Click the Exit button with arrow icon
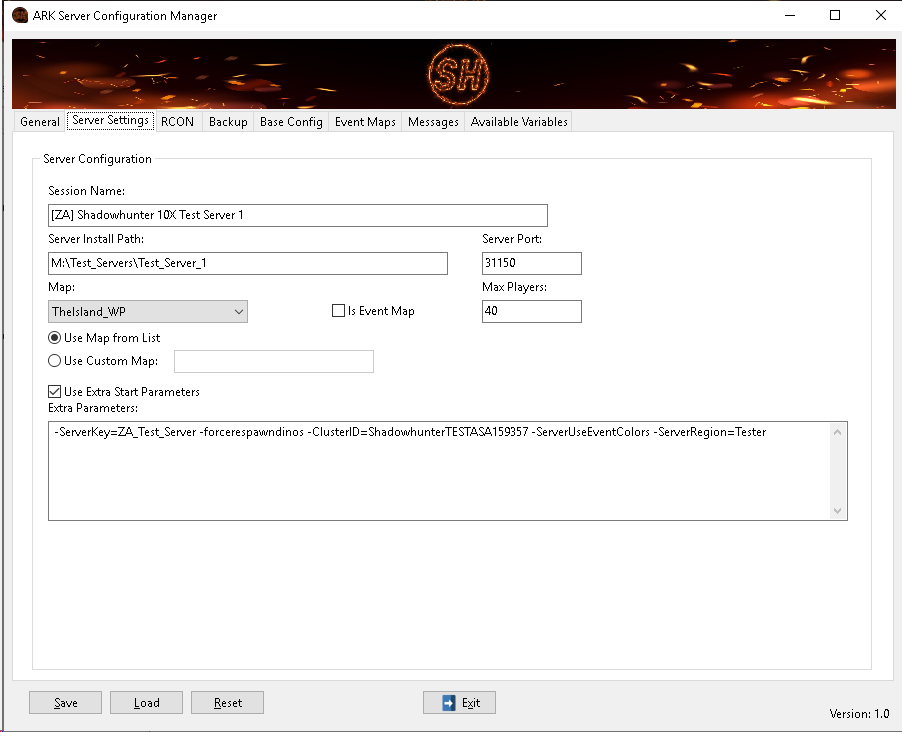Image resolution: width=902 pixels, height=732 pixels. pos(459,703)
